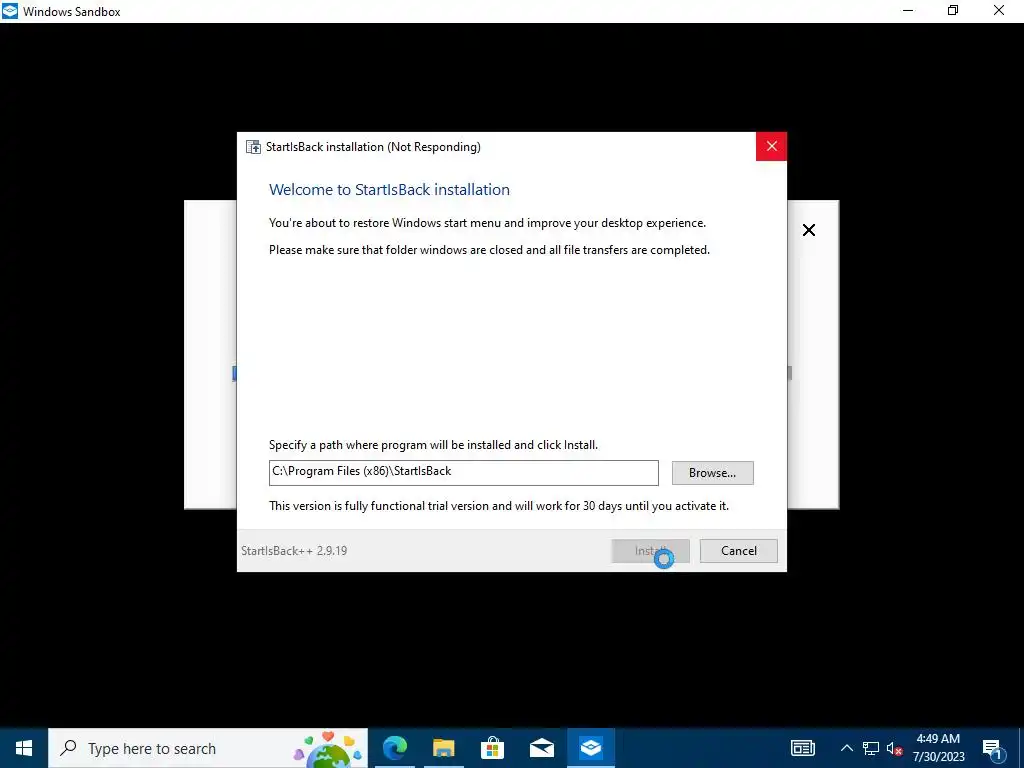
Task: Open Microsoft Store from taskbar
Action: click(492, 748)
